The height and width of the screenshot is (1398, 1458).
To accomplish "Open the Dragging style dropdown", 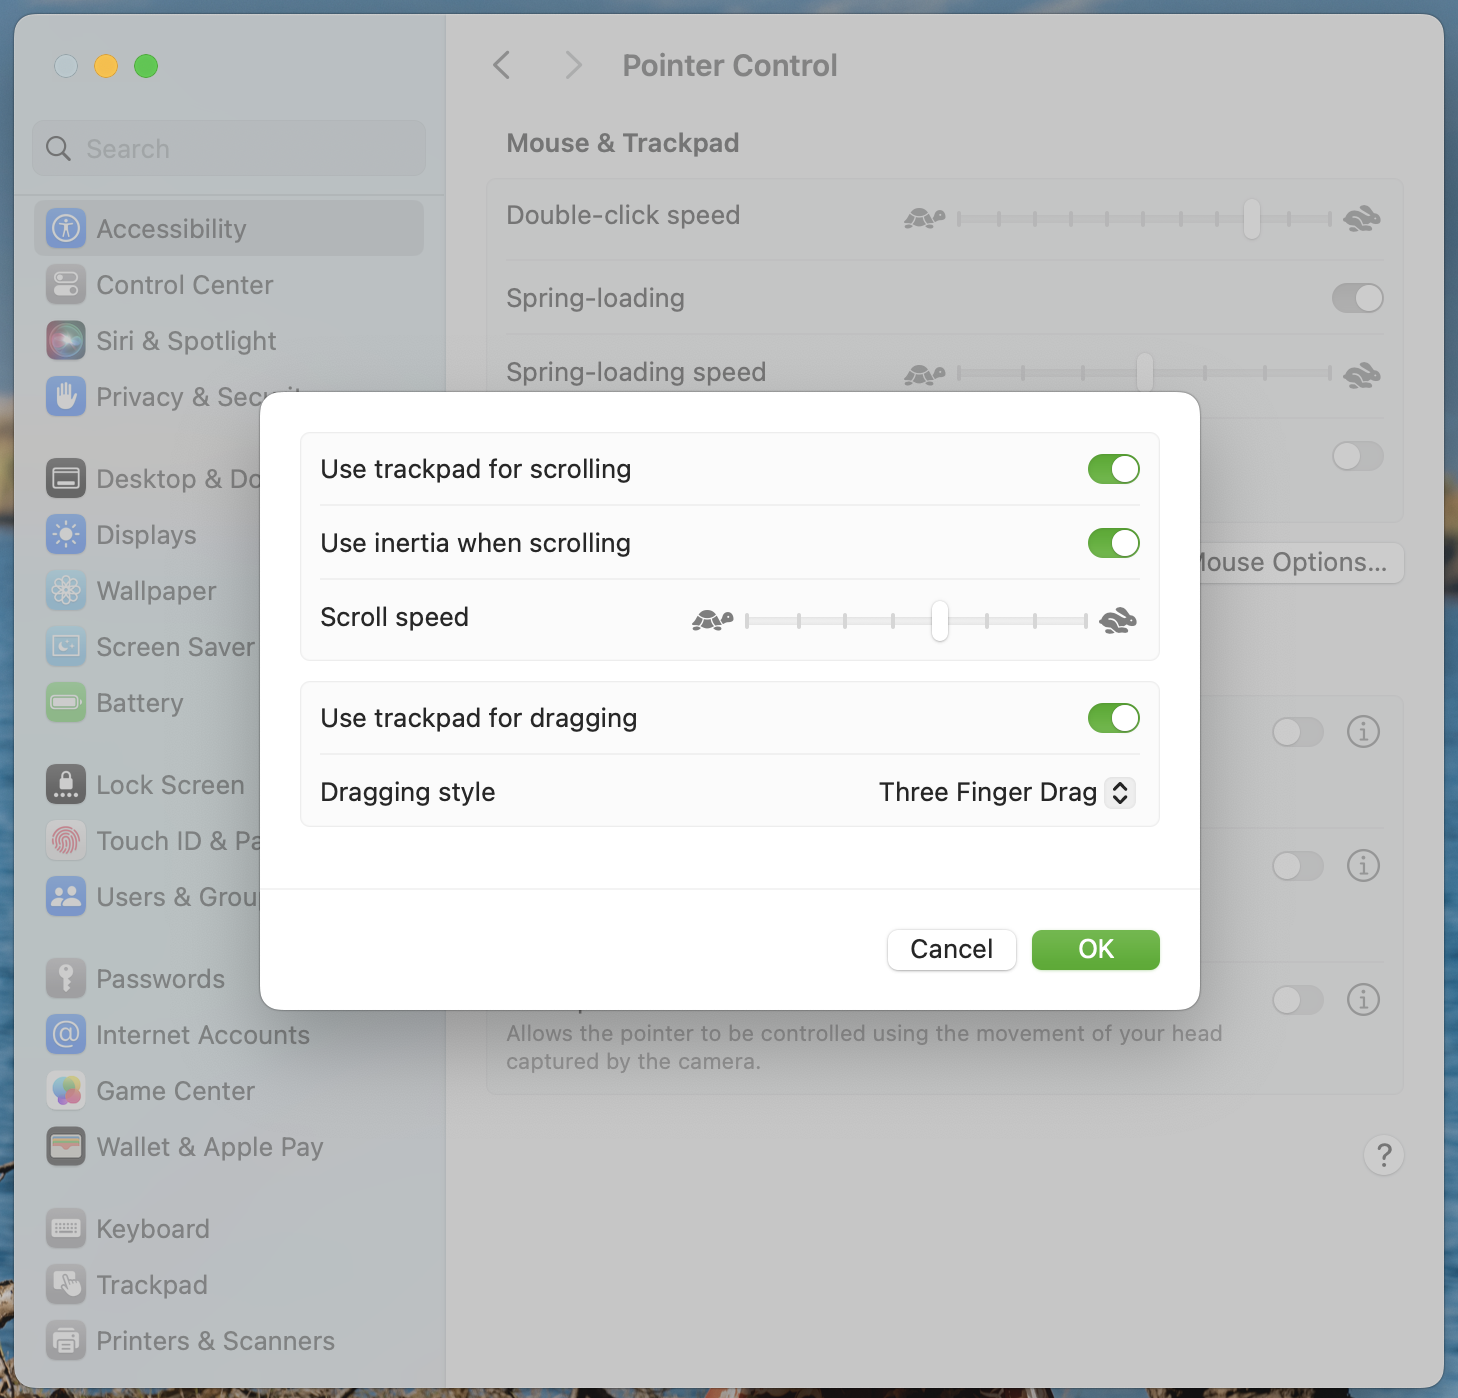I will point(1006,793).
